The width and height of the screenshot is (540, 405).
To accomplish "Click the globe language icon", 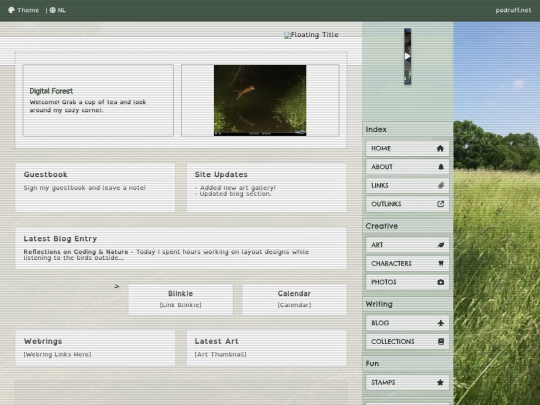I will [x=53, y=10].
